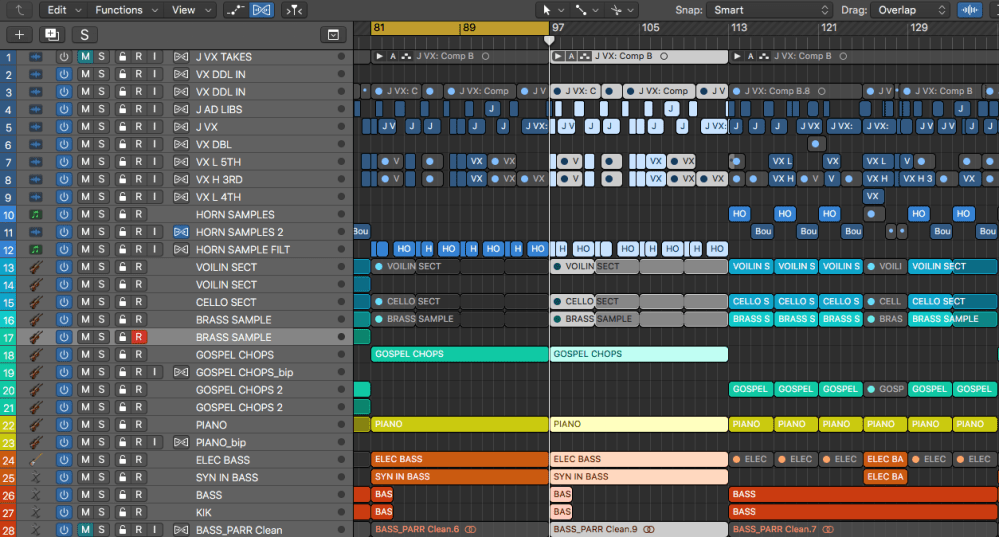Click the catch playhead icon
This screenshot has height=537, width=999.
click(x=293, y=10)
